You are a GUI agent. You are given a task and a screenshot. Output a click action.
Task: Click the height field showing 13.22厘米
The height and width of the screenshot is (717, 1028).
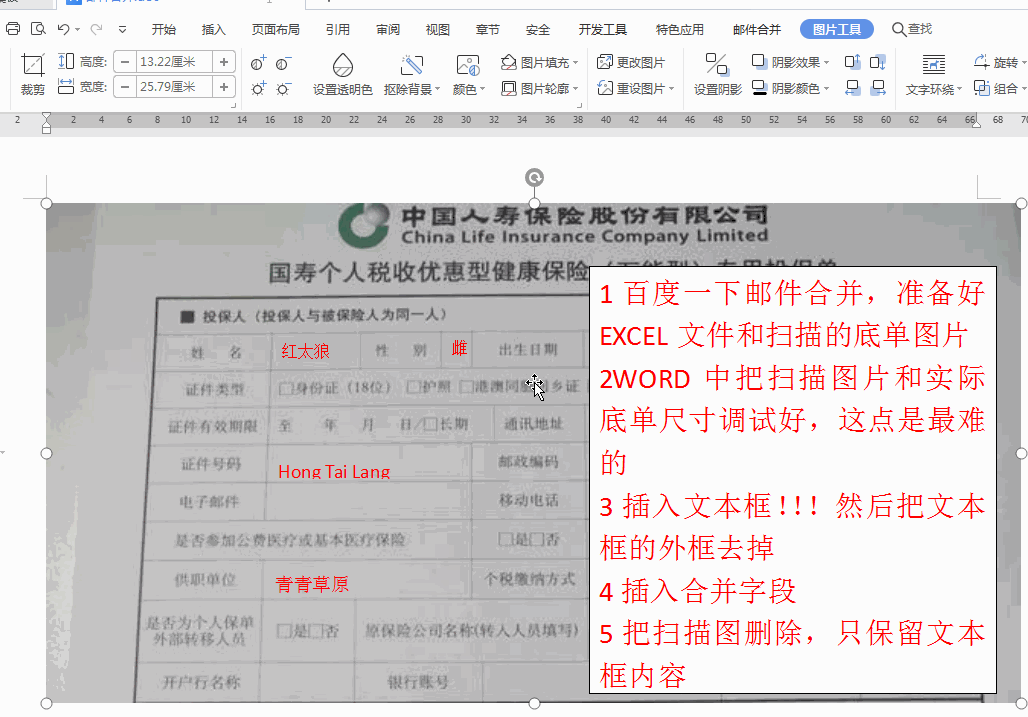174,62
